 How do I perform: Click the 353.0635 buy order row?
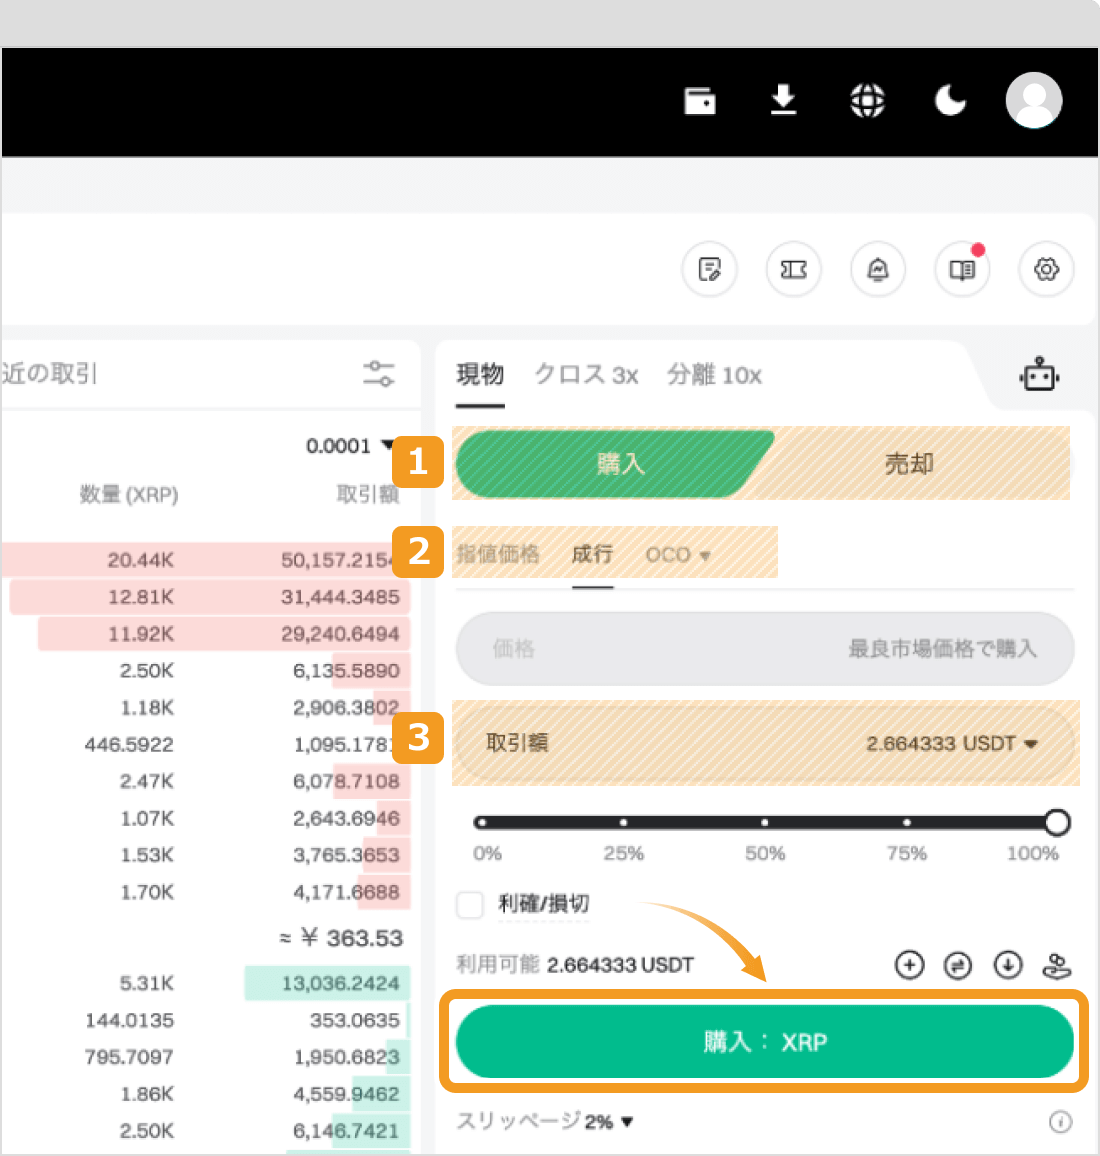(205, 1020)
